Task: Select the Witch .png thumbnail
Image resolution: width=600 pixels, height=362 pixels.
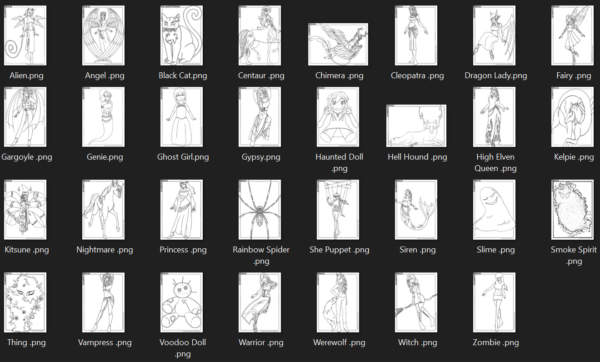Action: point(416,302)
